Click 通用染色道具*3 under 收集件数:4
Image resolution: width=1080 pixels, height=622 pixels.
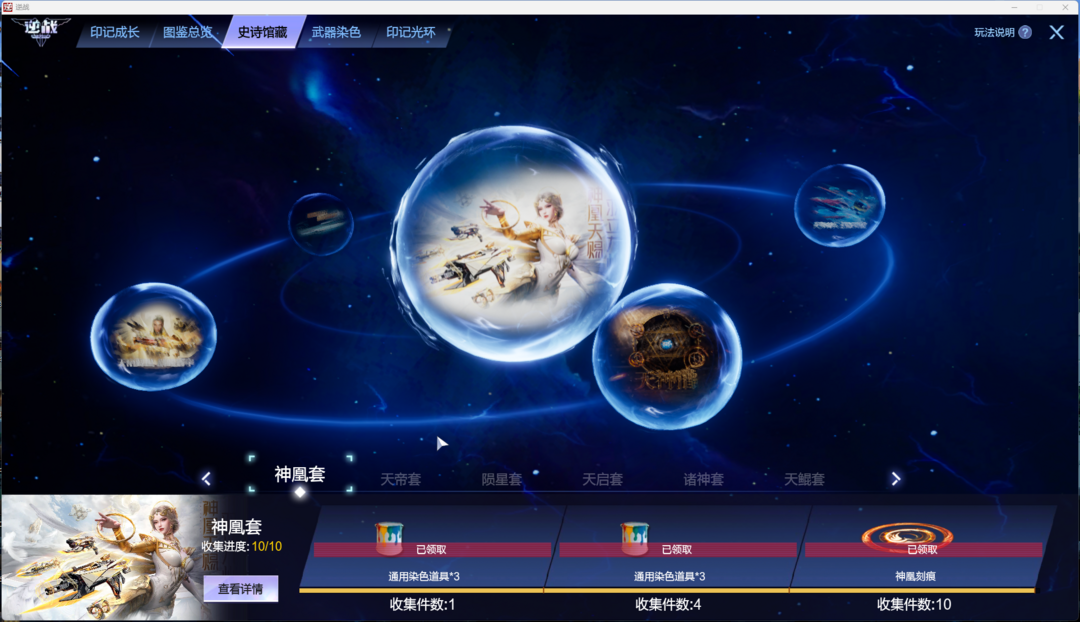tap(669, 577)
